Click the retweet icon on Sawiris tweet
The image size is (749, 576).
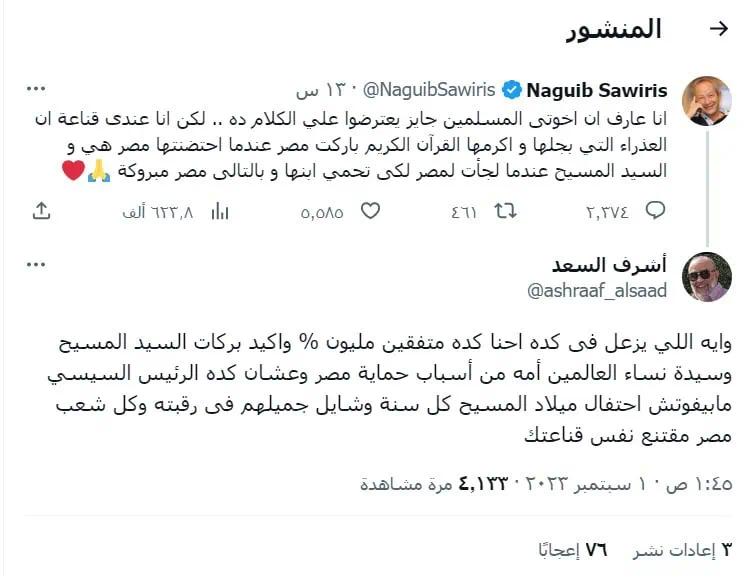pyautogui.click(x=505, y=211)
